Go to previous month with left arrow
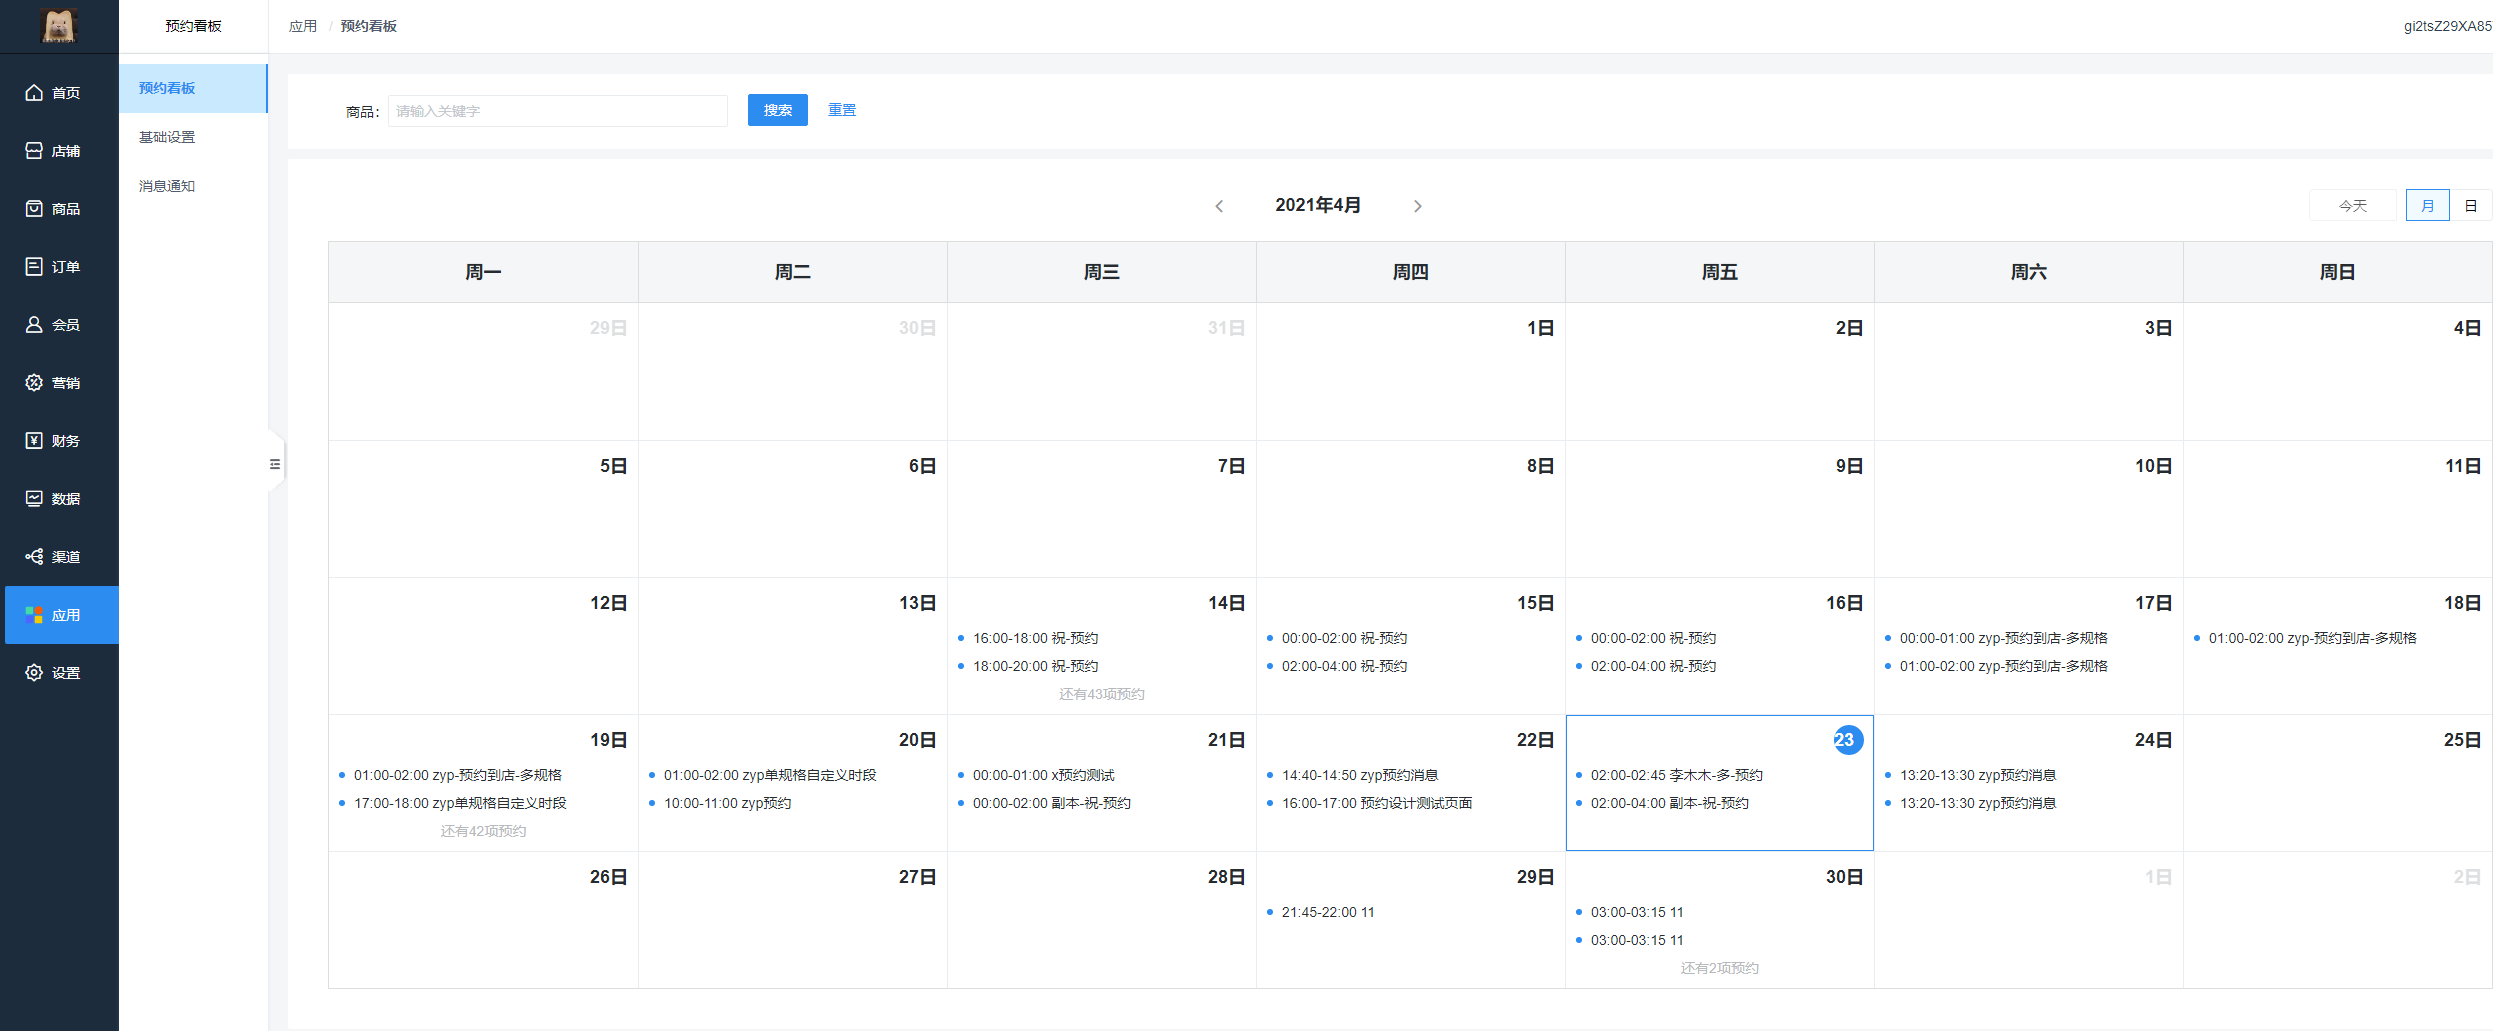 [1220, 206]
